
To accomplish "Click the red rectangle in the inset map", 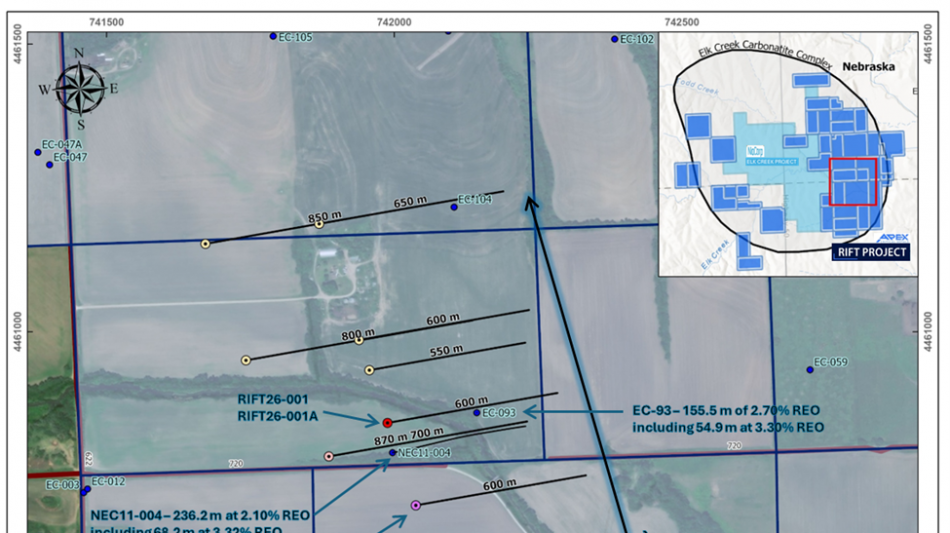I will pos(854,182).
